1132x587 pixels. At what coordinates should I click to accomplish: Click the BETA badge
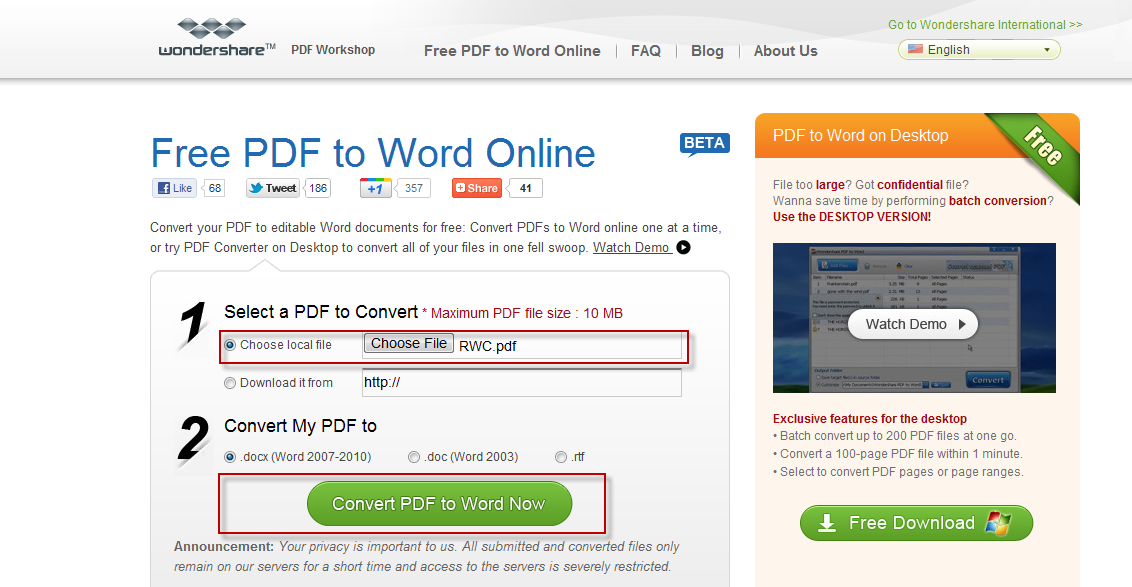click(704, 144)
